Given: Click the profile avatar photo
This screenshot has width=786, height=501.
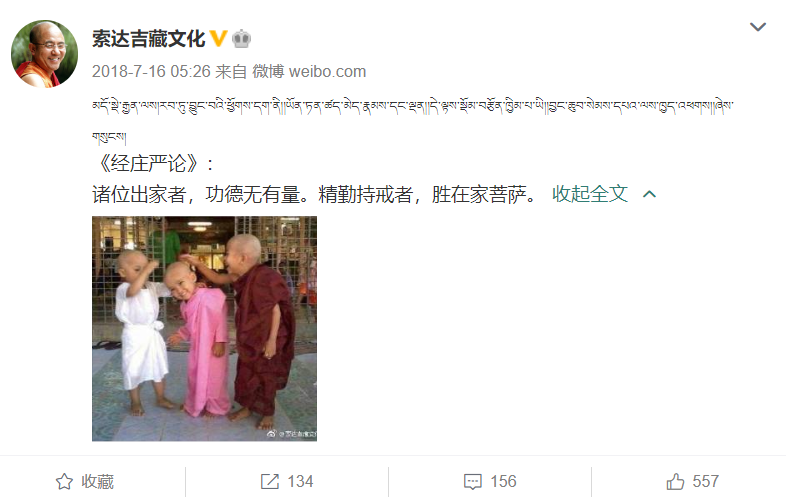Looking at the screenshot, I should click(x=45, y=54).
